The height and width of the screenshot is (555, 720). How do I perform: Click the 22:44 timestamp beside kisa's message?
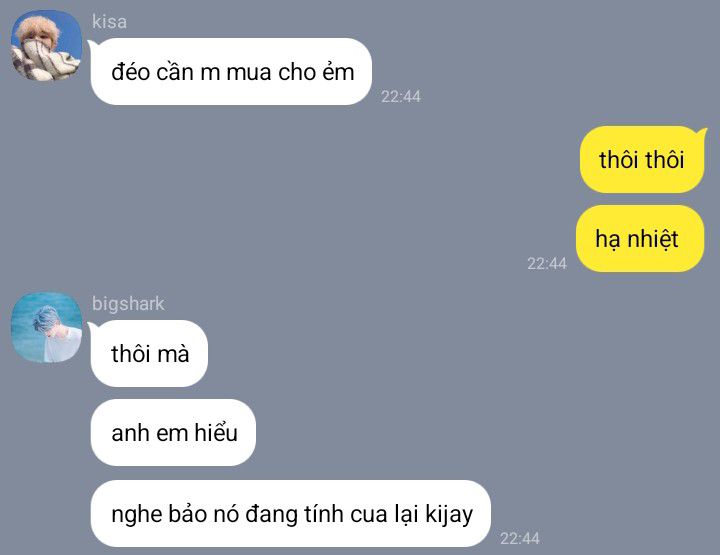(x=401, y=96)
